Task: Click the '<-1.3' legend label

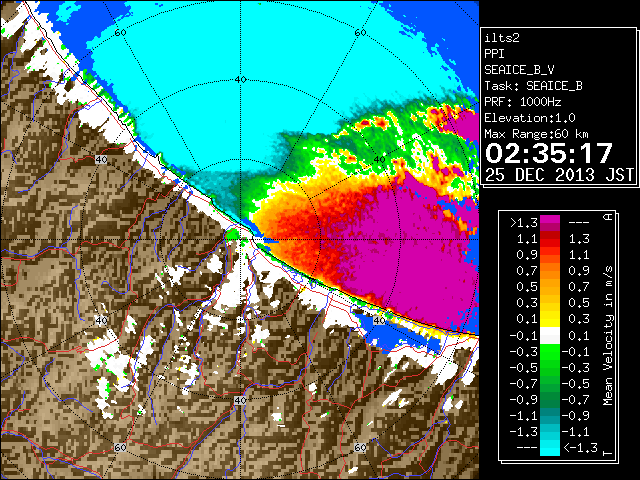Action: tap(580, 448)
